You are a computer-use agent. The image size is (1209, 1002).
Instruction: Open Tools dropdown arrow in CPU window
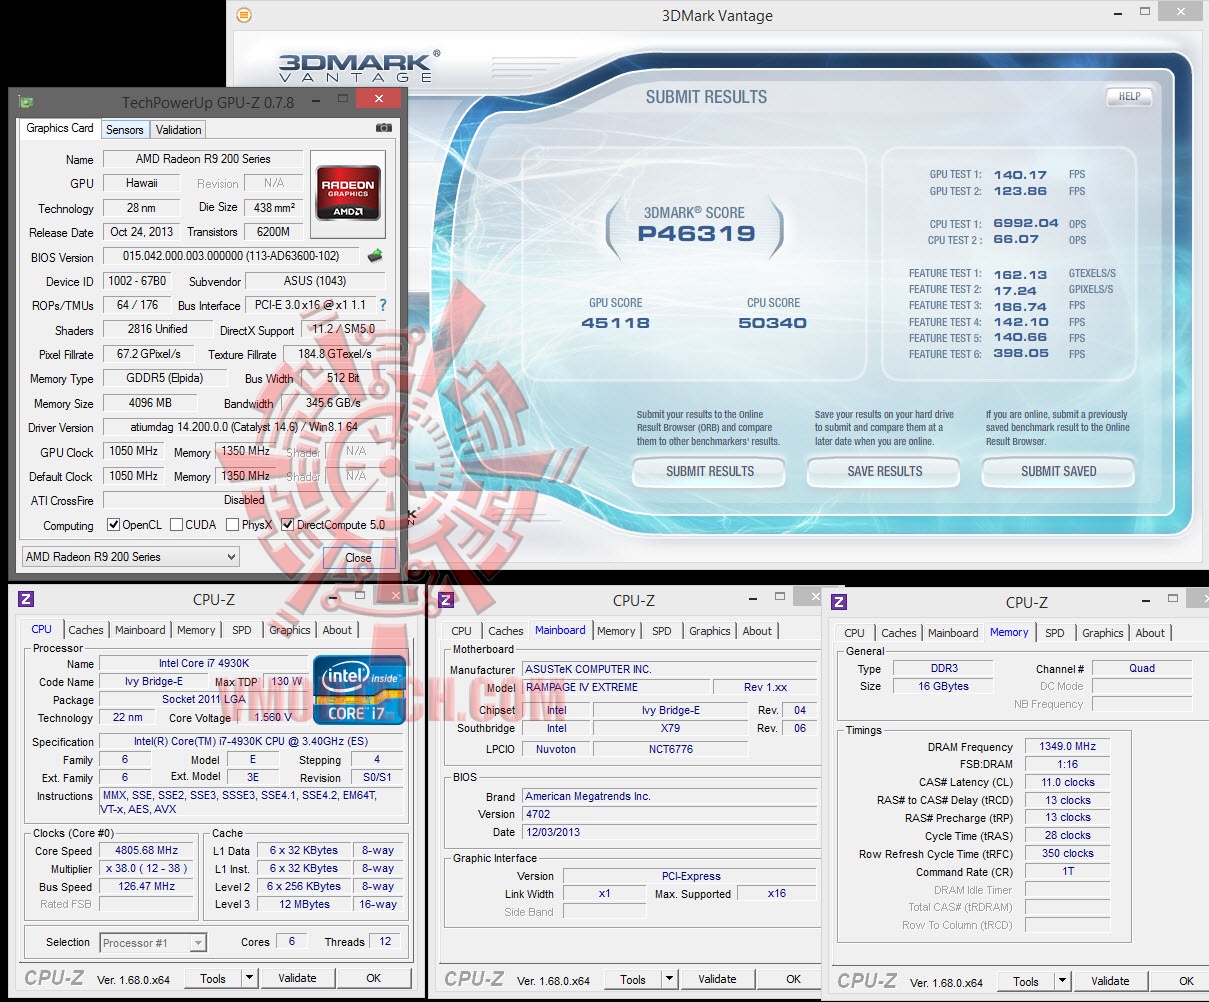click(249, 978)
